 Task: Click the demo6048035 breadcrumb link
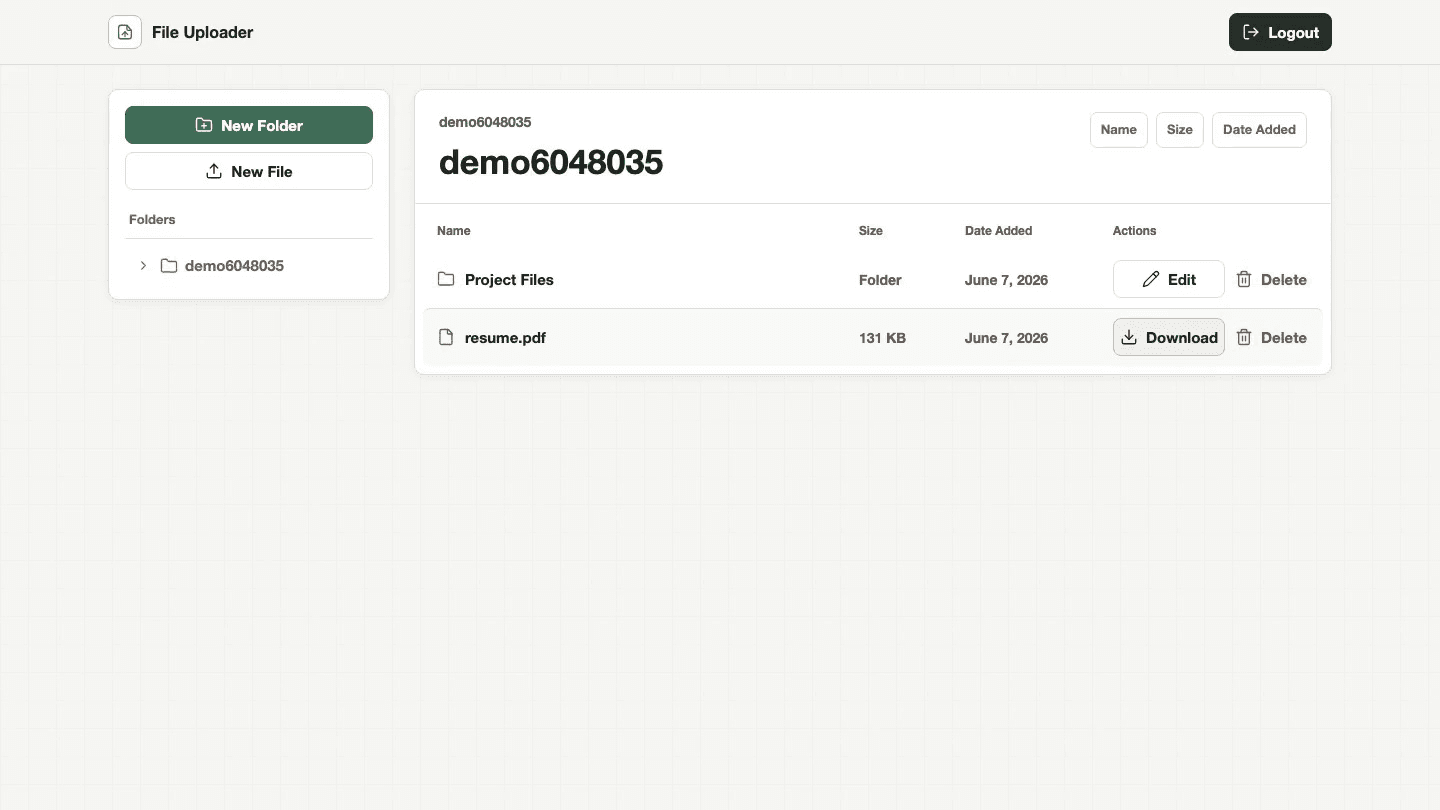click(x=485, y=122)
